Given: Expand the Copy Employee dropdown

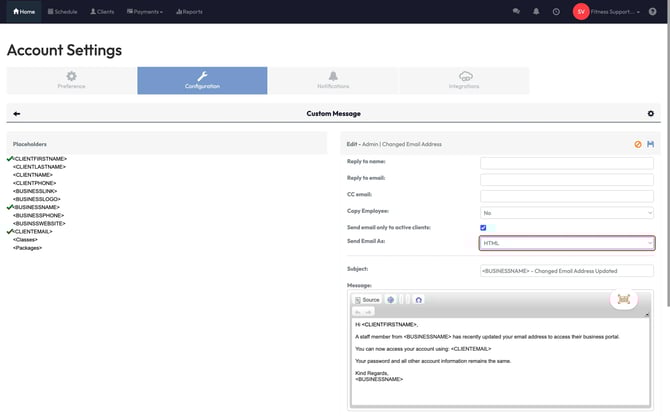Looking at the screenshot, I should click(x=567, y=212).
